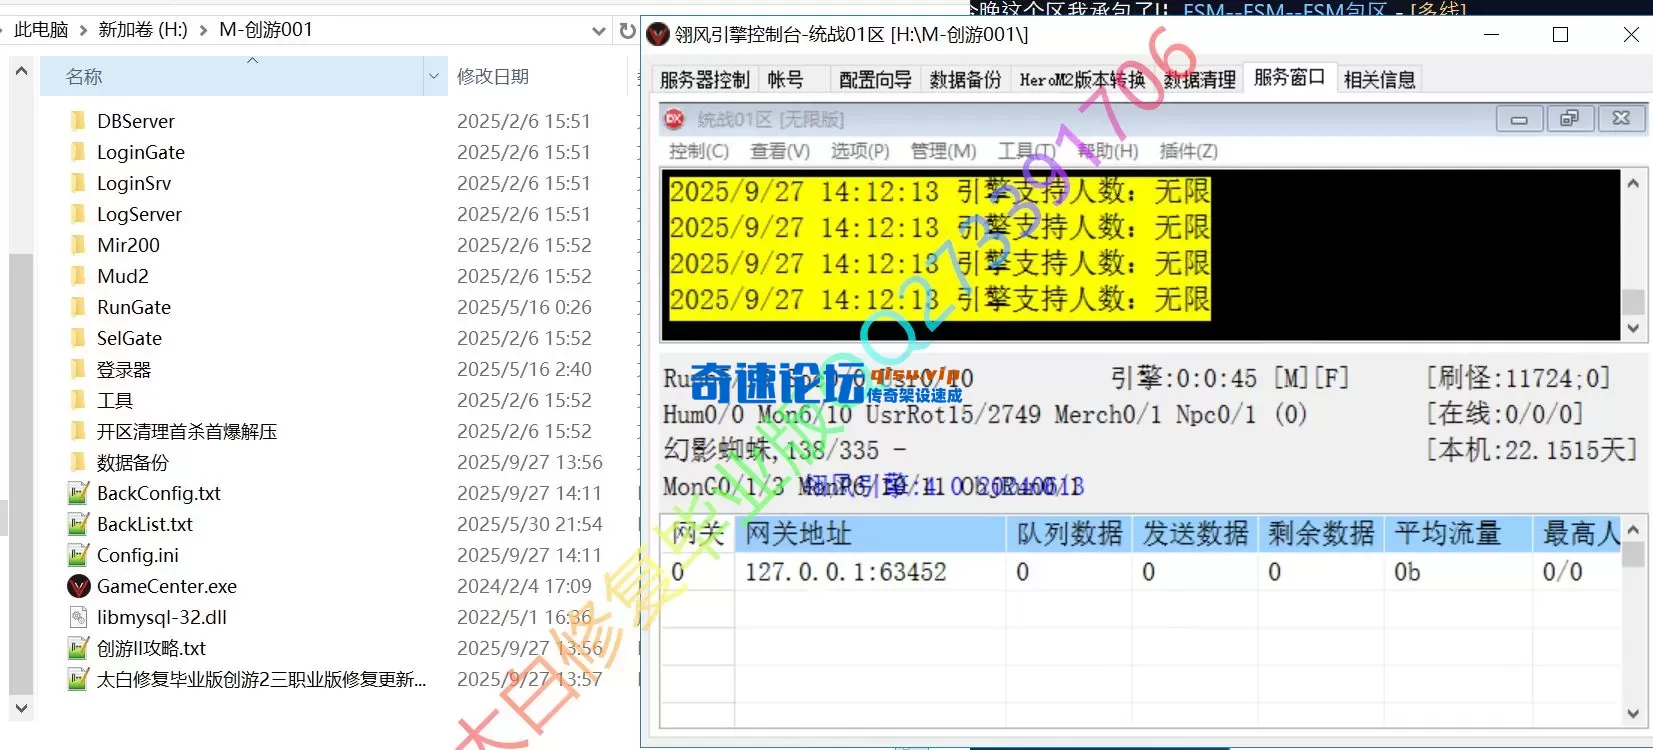Select the 开区清理首杀首爆解压 folder icon
This screenshot has width=1653, height=750.
pyautogui.click(x=78, y=431)
